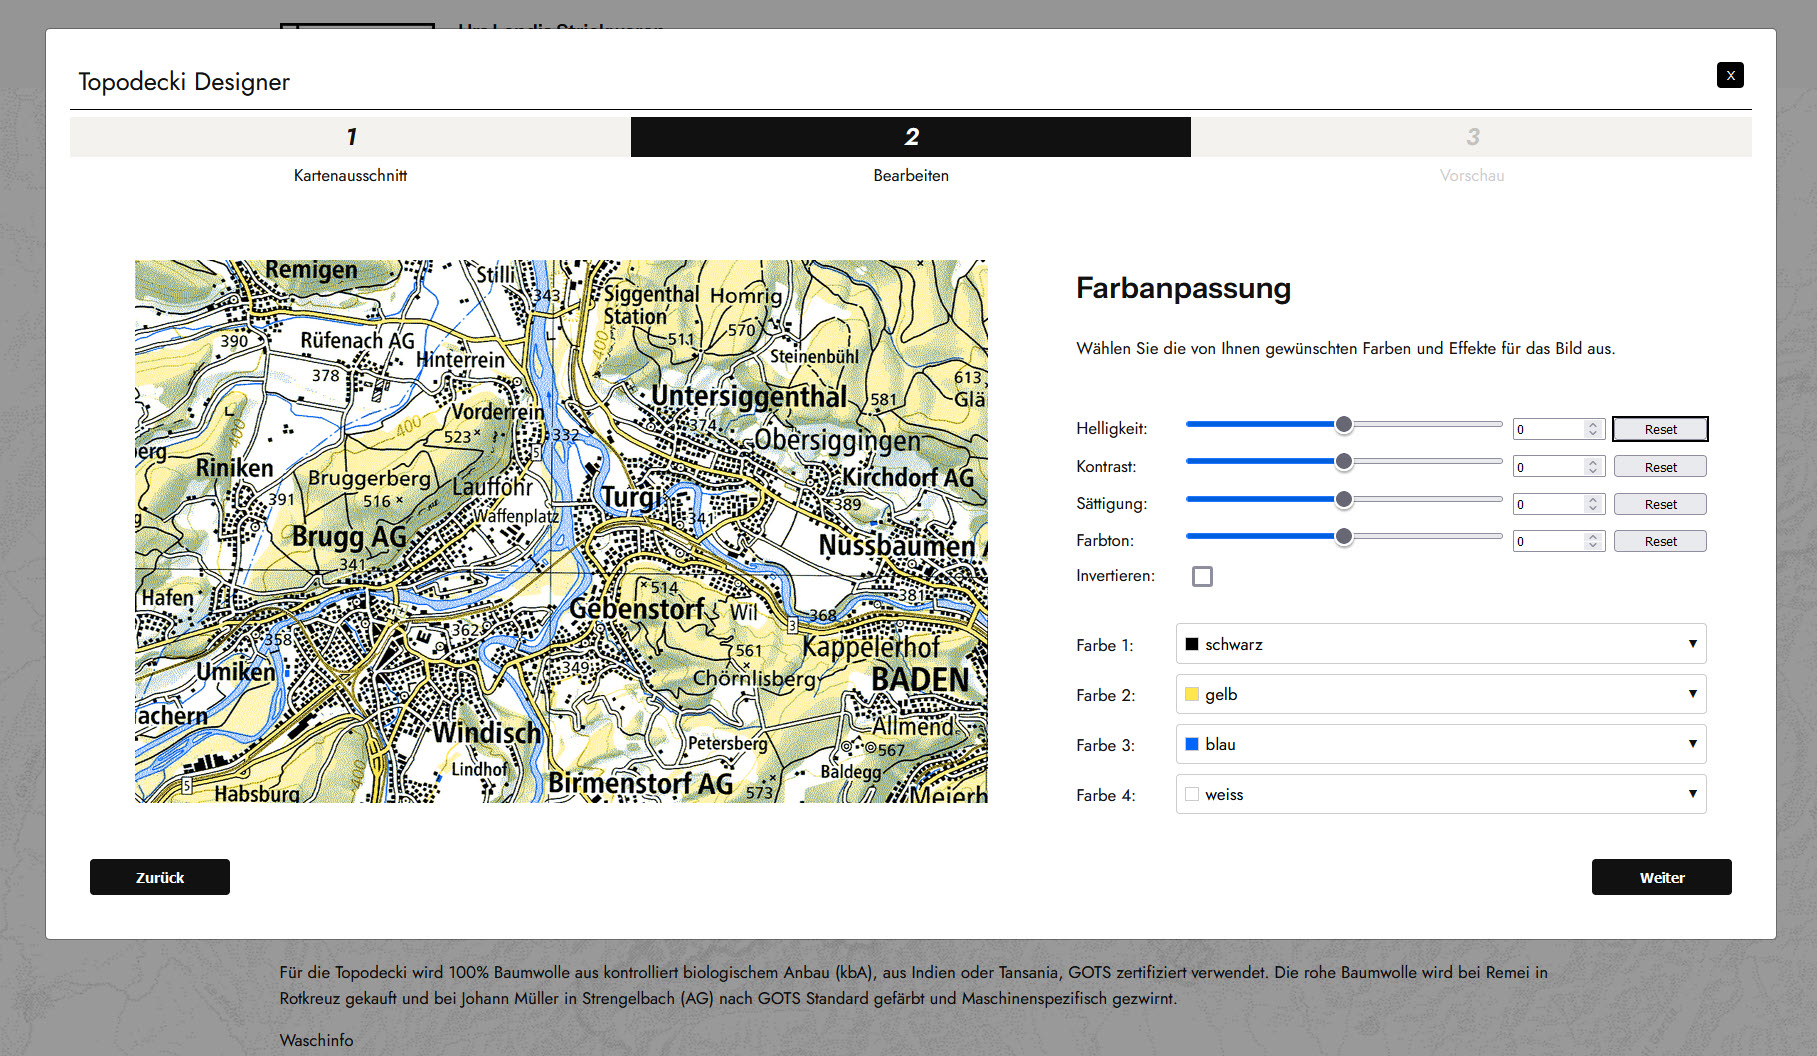Click the Helligkeit slider handle
1817x1056 pixels.
coord(1344,424)
